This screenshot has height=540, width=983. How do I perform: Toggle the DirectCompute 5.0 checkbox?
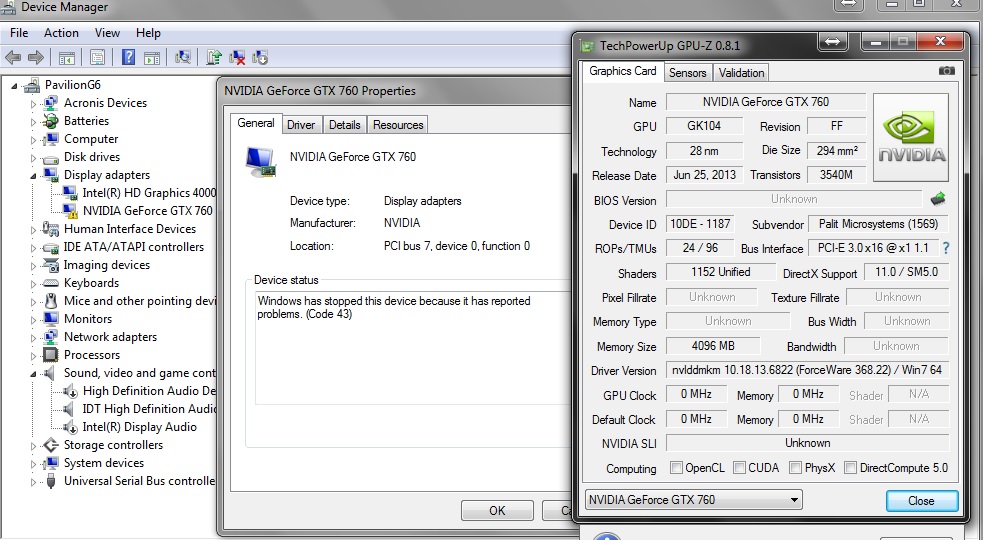[851, 468]
